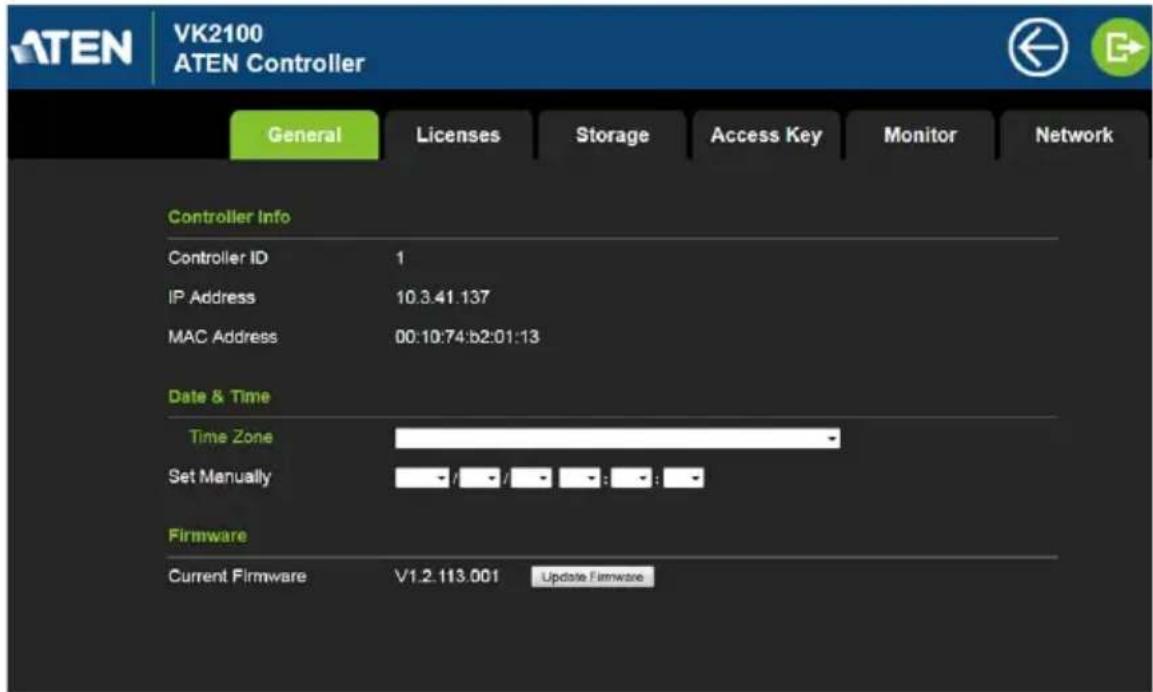Click the IP Address label
Screen dimensions: 1153x692
[x=212, y=298]
